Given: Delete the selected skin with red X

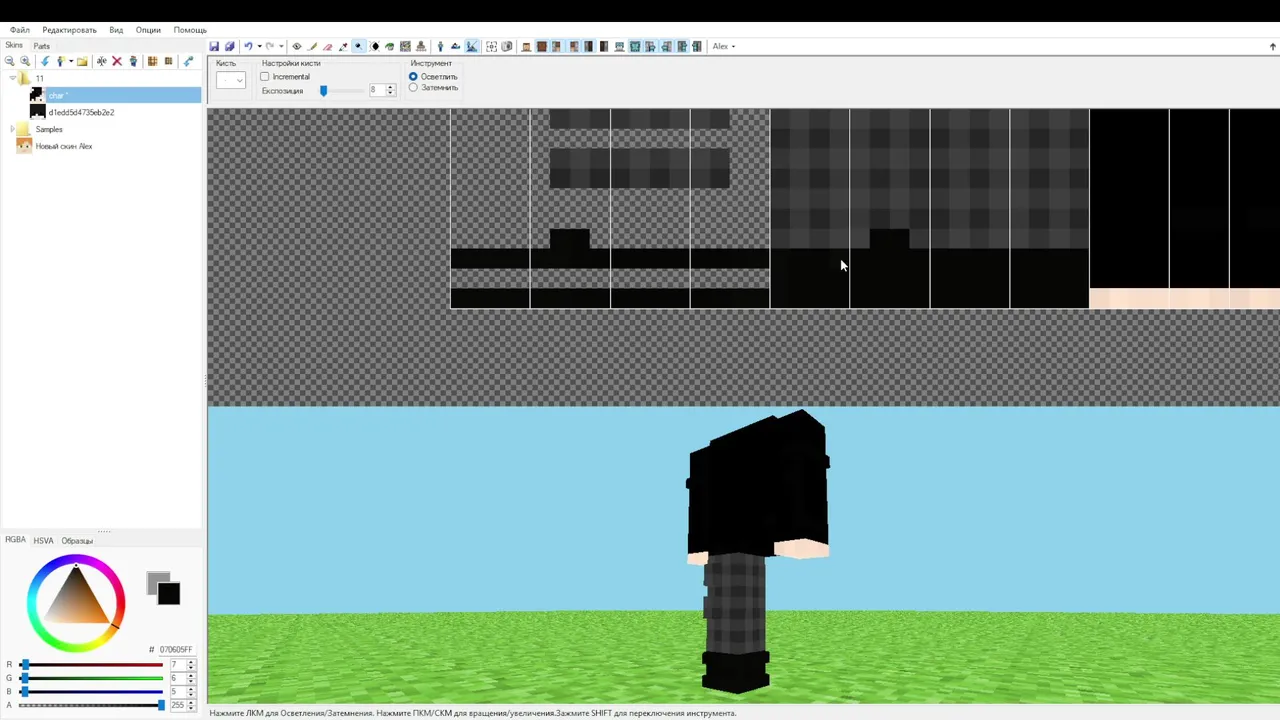Looking at the screenshot, I should coord(117,62).
